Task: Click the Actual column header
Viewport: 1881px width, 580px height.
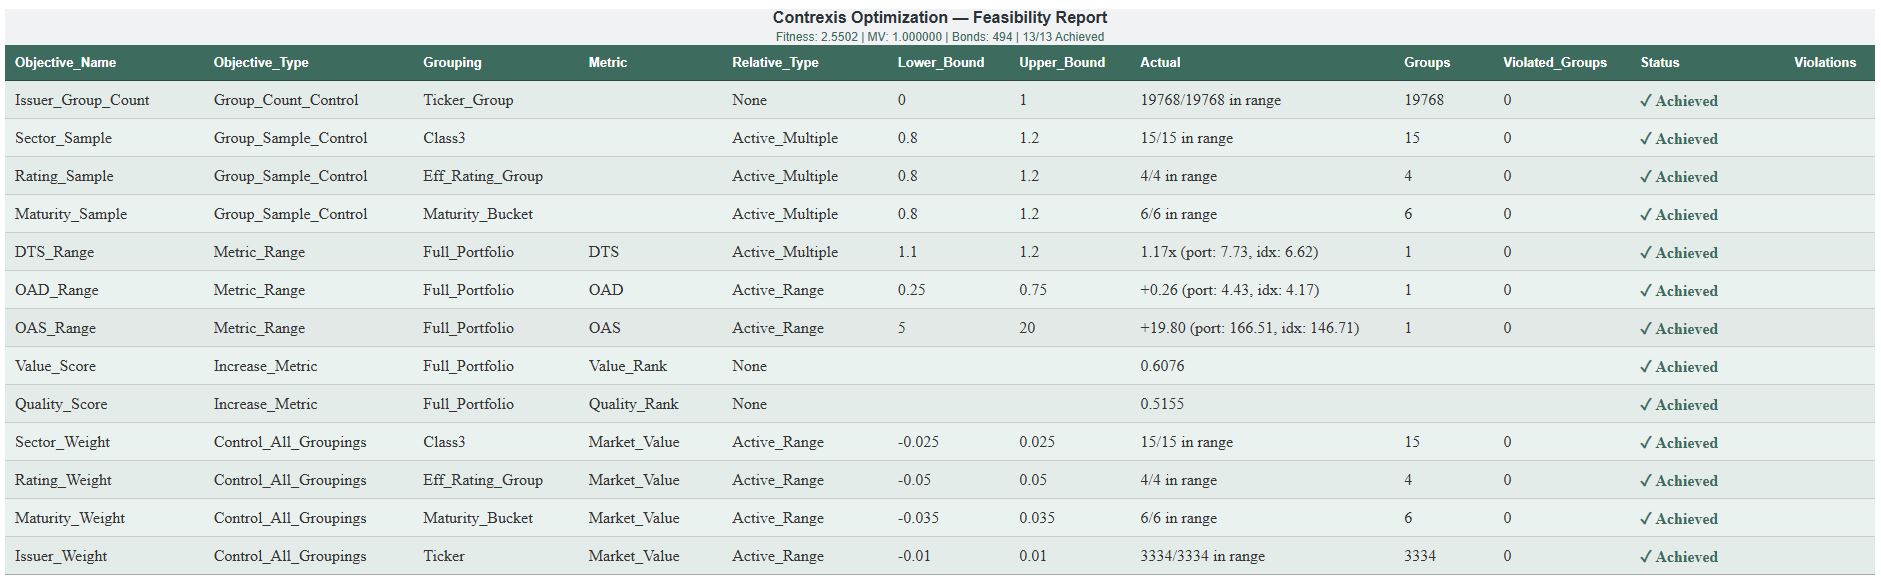Action: pos(1160,62)
